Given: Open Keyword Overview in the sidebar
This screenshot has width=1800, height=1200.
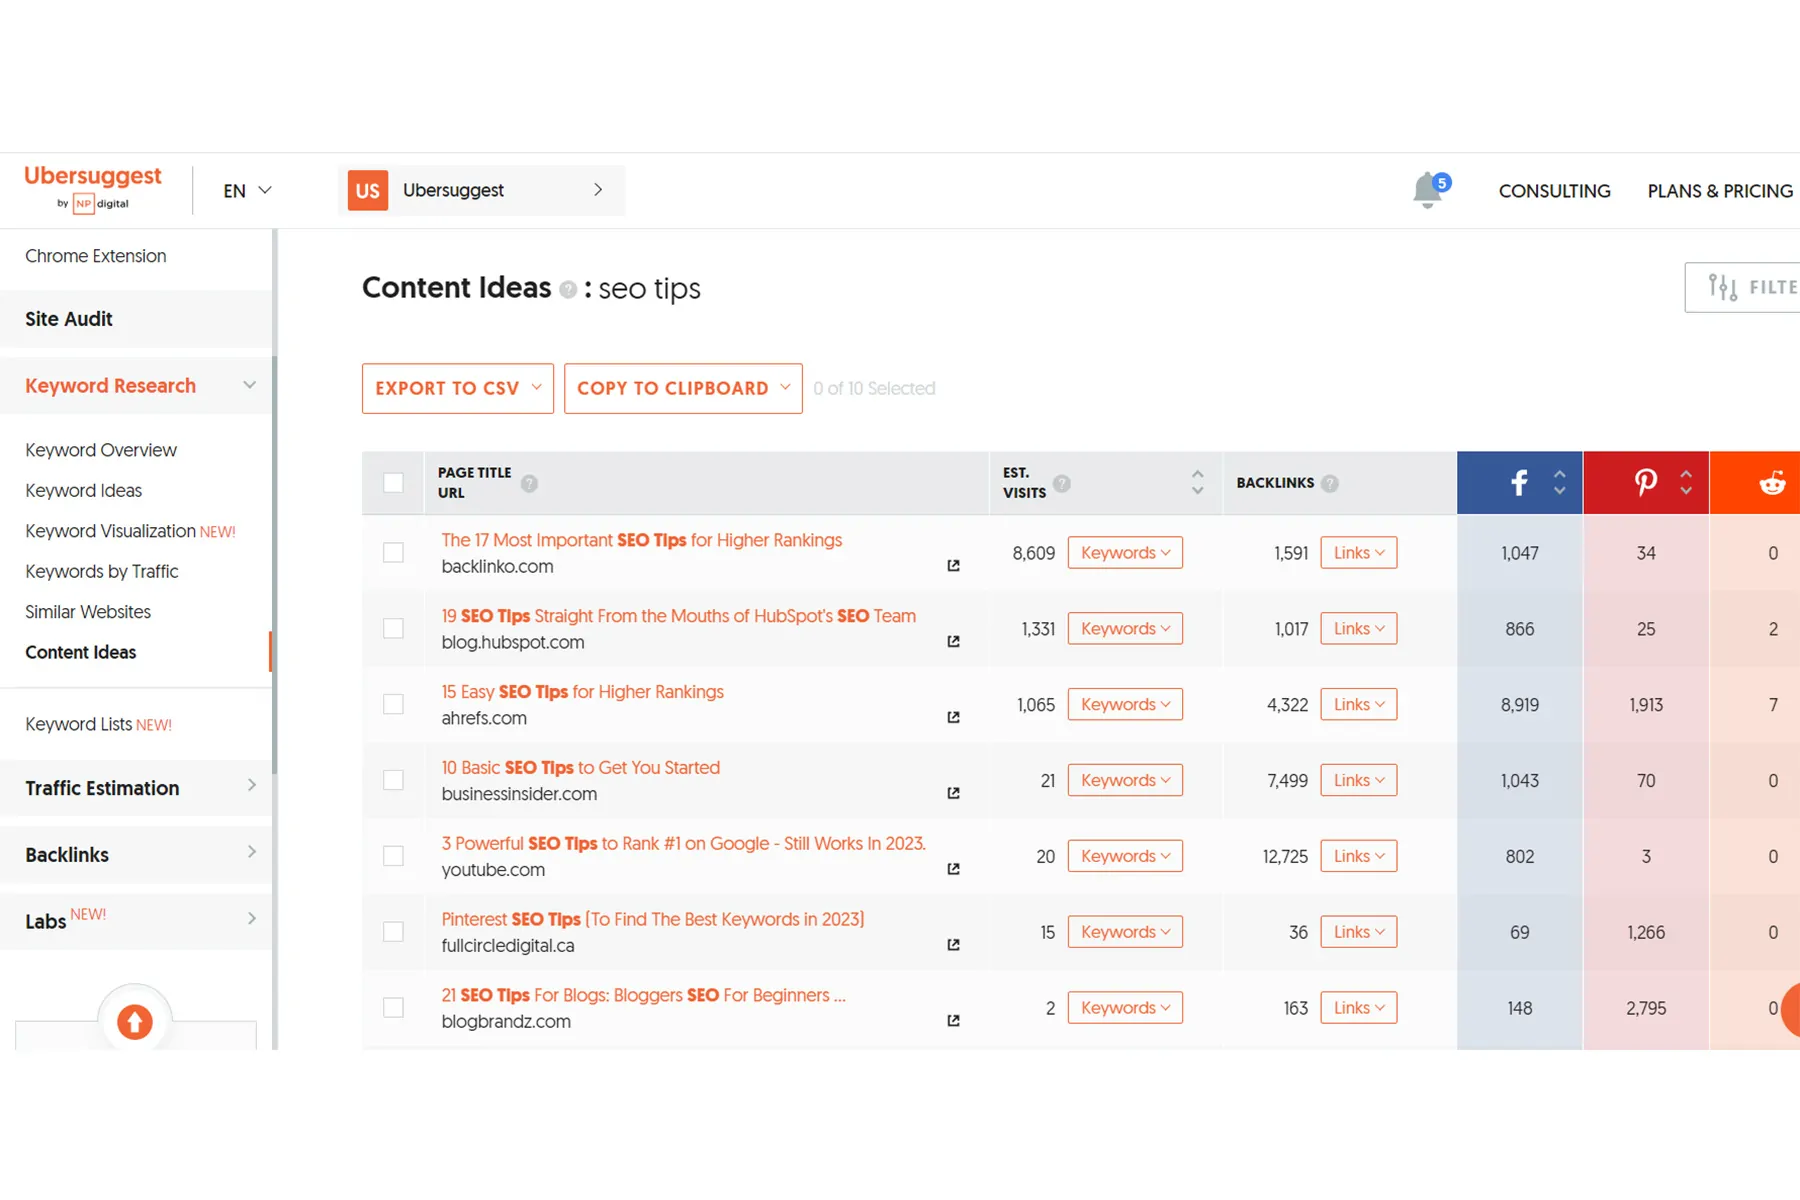Looking at the screenshot, I should pyautogui.click(x=101, y=450).
